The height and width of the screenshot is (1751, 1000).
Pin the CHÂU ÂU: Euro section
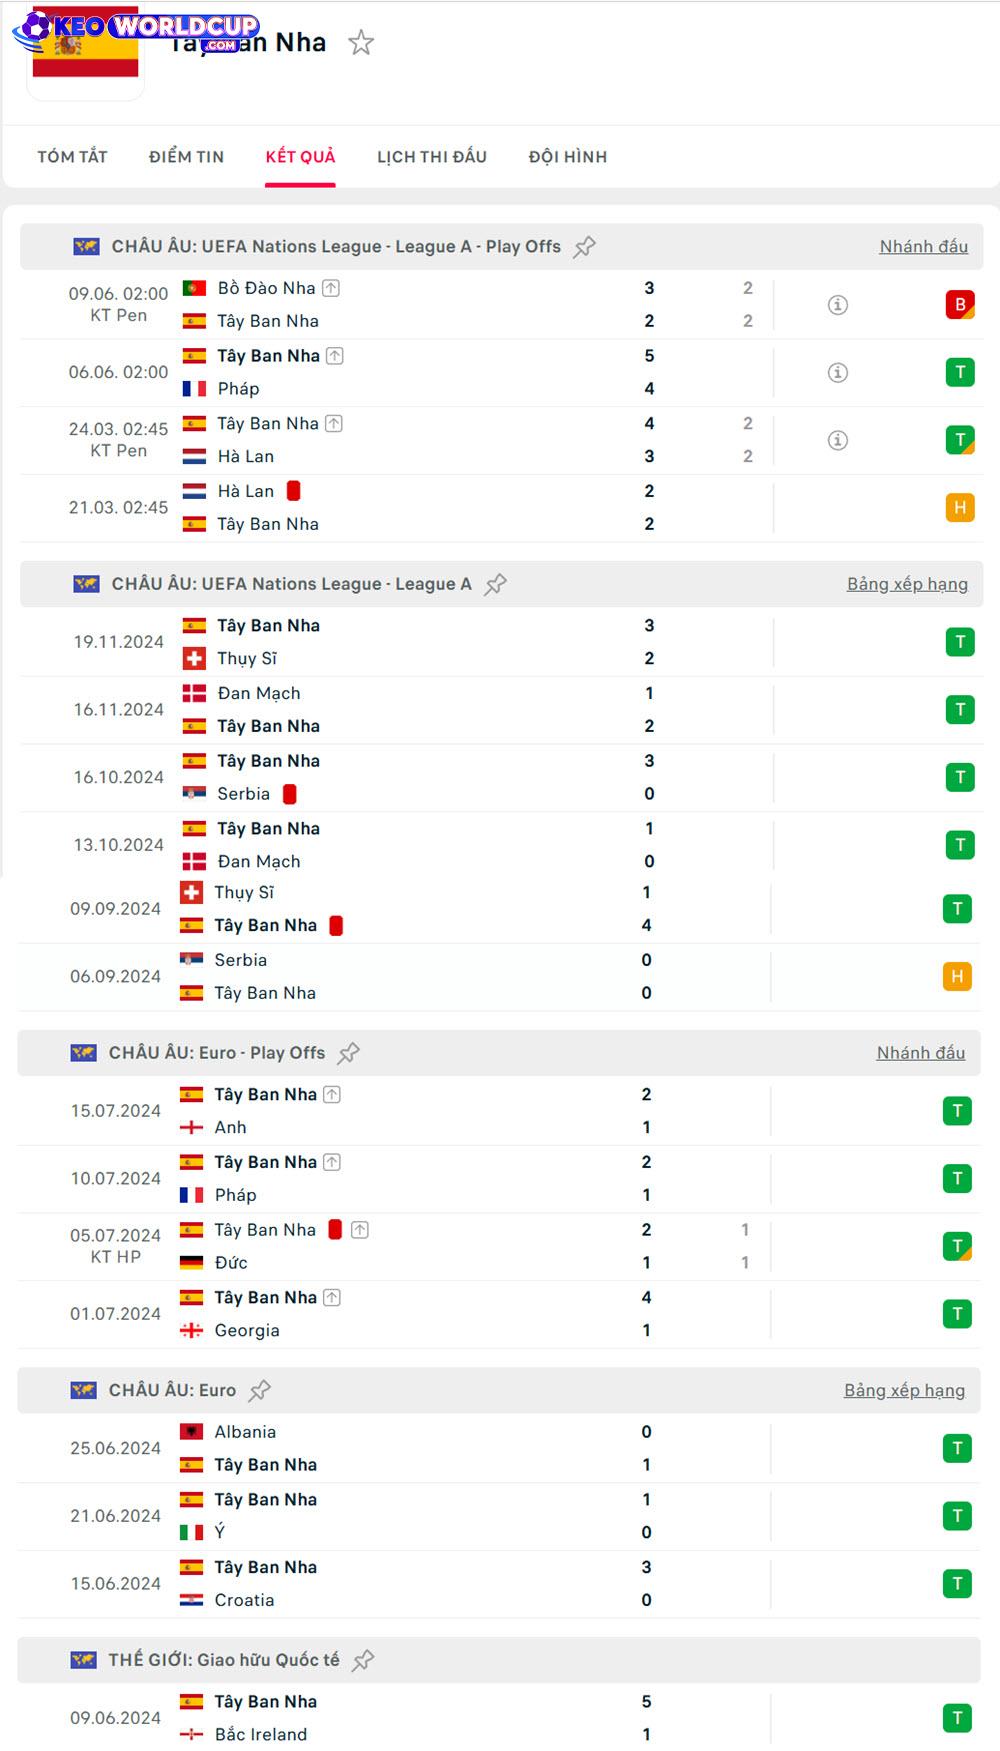point(260,1391)
